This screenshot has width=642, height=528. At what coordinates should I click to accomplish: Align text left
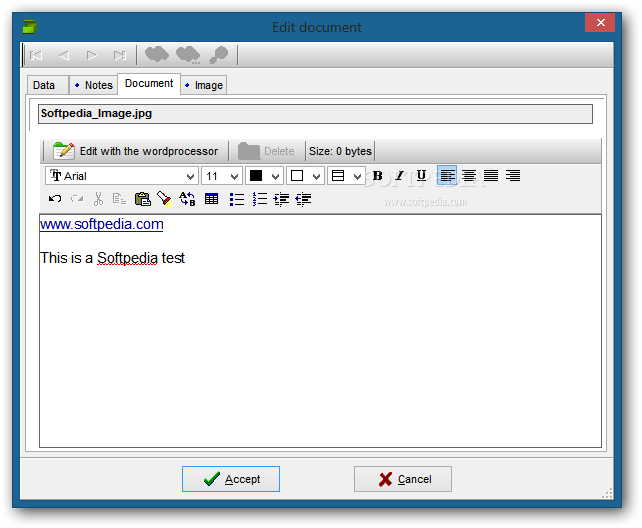[x=447, y=176]
